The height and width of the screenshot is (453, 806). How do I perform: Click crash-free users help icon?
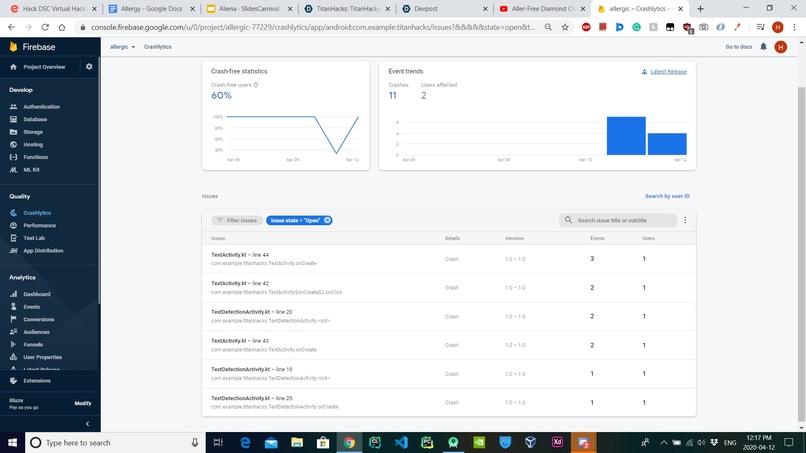[255, 85]
